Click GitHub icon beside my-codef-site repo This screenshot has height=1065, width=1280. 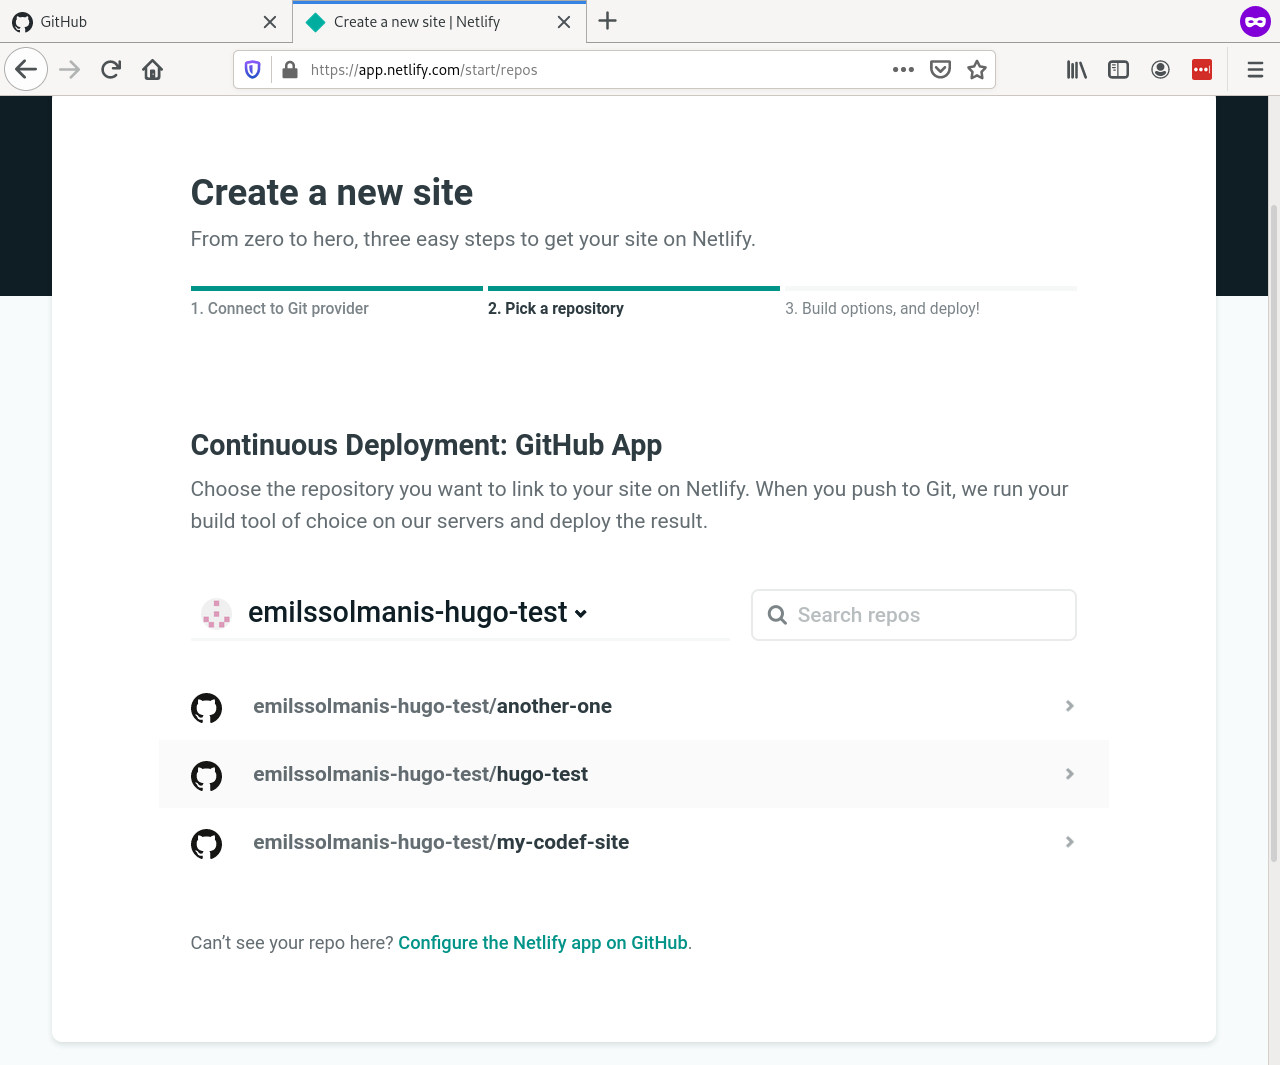pos(206,844)
